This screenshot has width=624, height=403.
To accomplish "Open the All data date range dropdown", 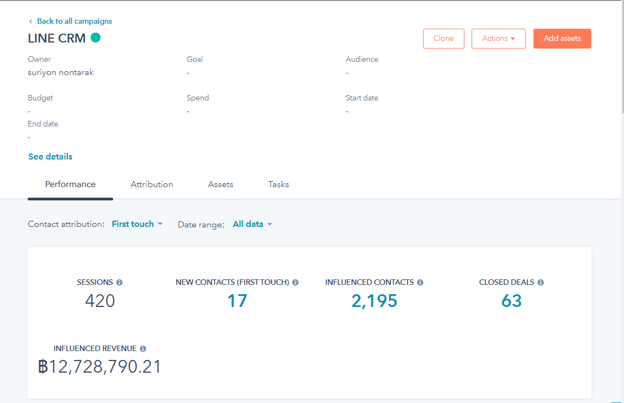I will 252,225.
